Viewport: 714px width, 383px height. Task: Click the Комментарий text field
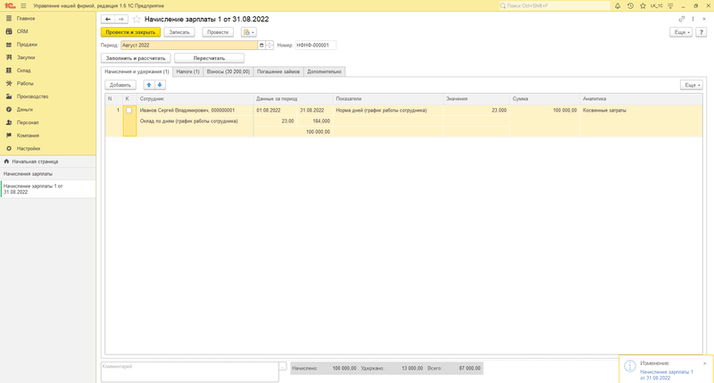point(189,372)
